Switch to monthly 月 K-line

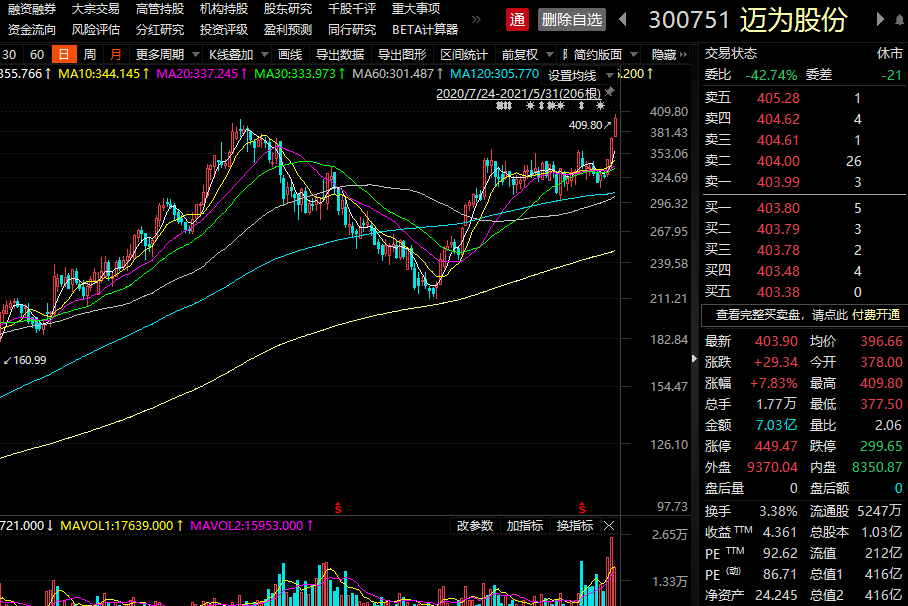[116, 54]
